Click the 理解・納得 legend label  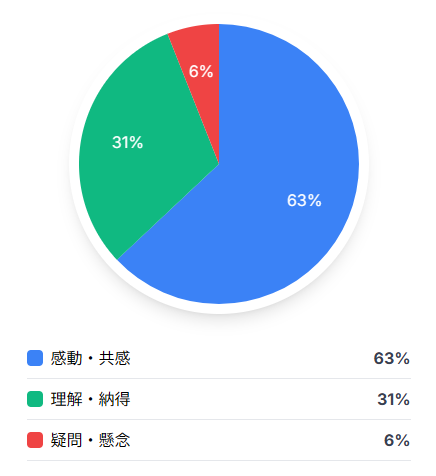click(x=90, y=399)
